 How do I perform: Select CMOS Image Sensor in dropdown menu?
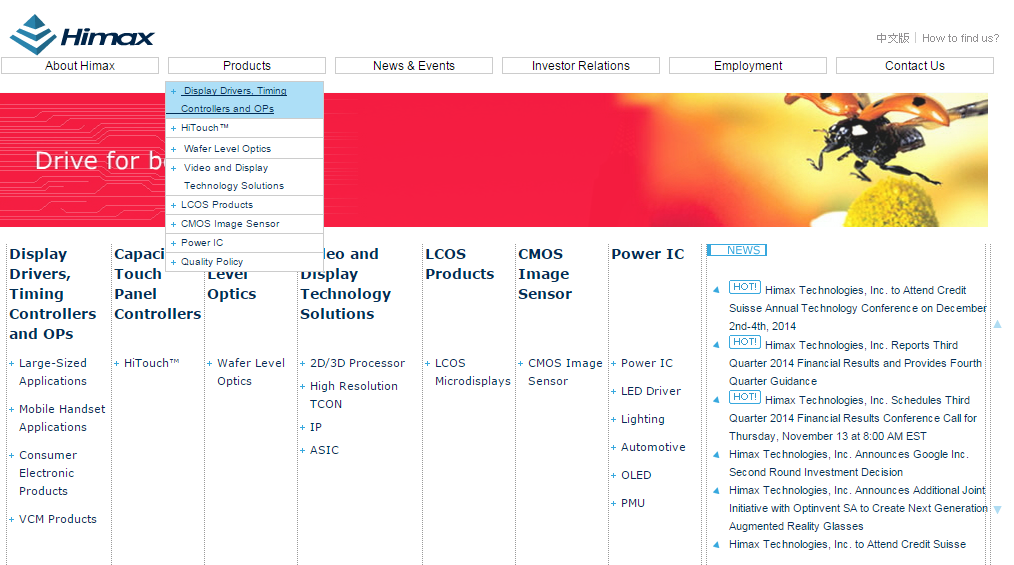244,224
